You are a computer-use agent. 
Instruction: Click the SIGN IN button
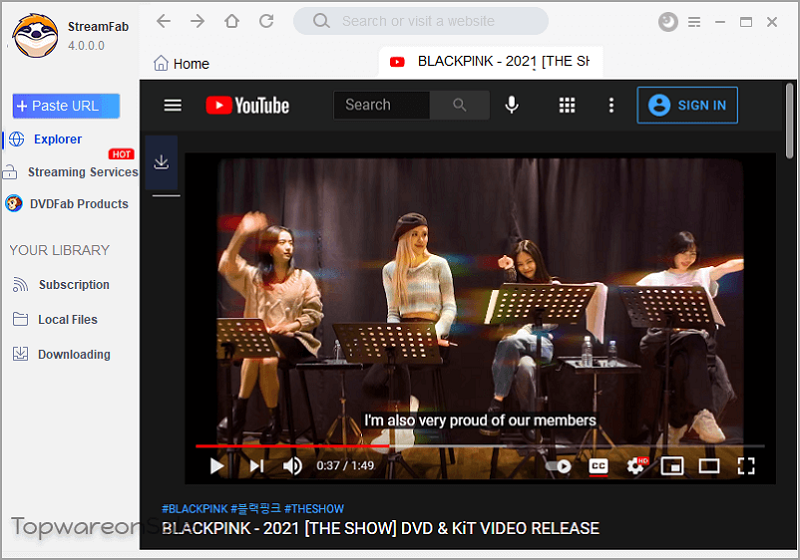[x=687, y=105]
